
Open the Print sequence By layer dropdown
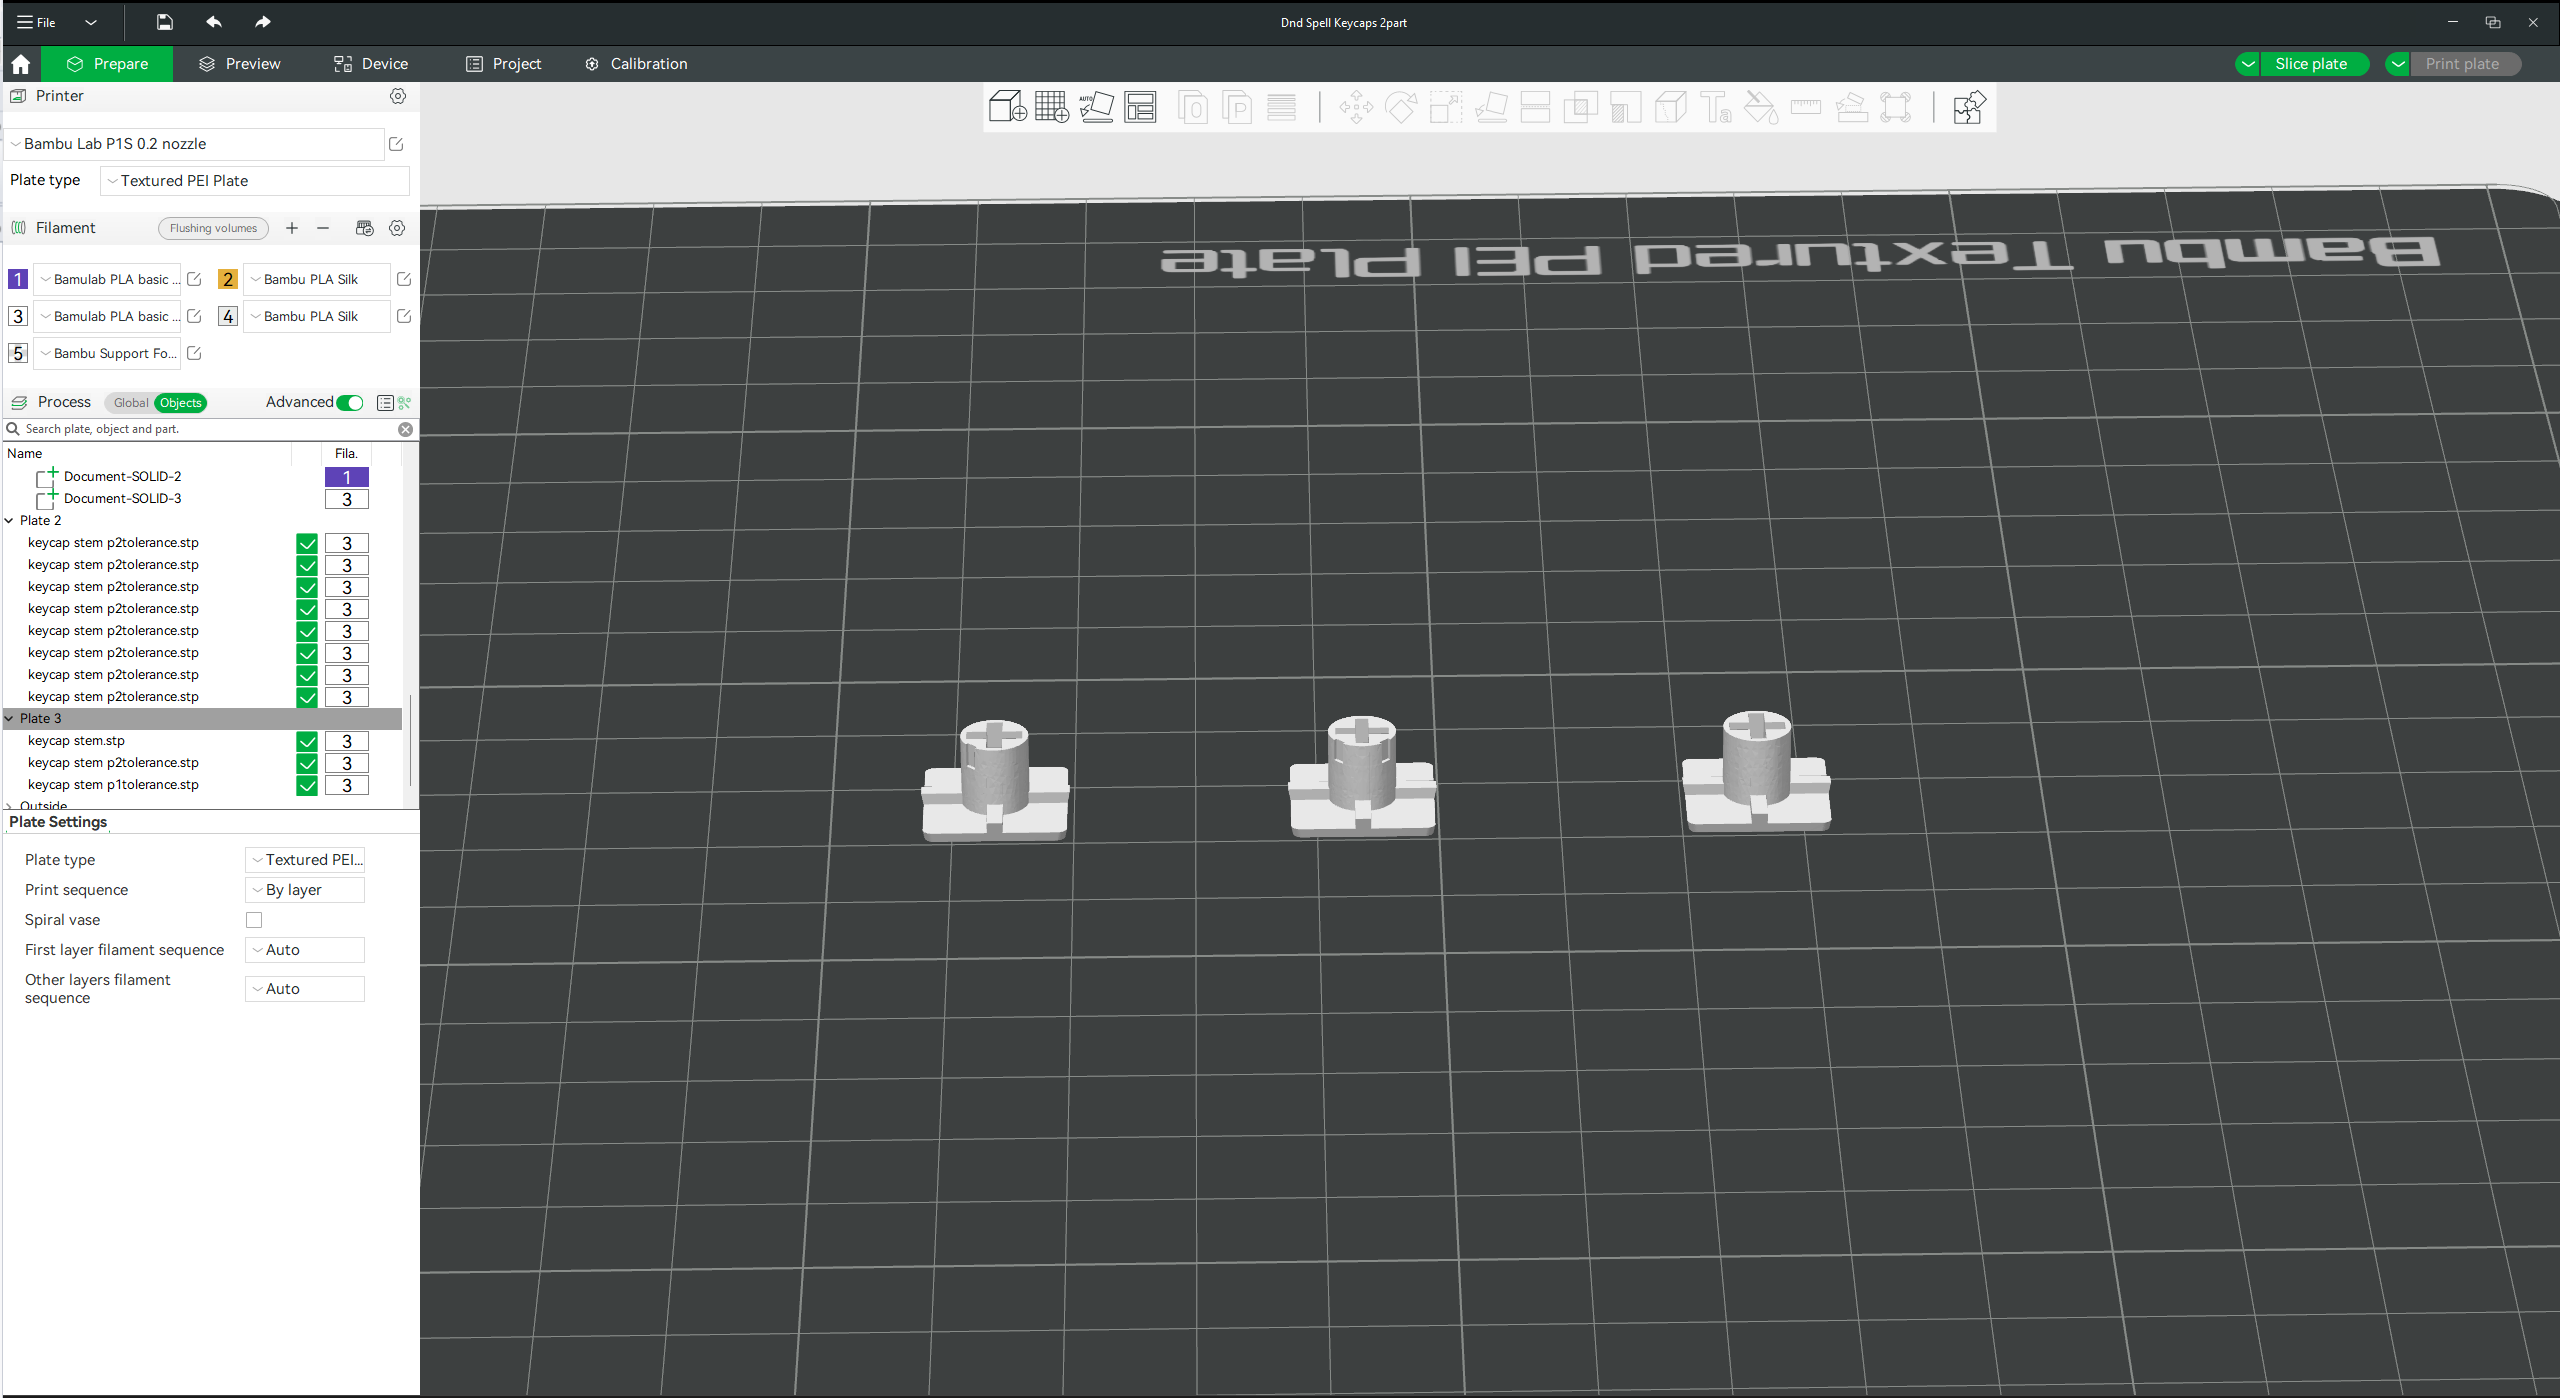(x=305, y=890)
